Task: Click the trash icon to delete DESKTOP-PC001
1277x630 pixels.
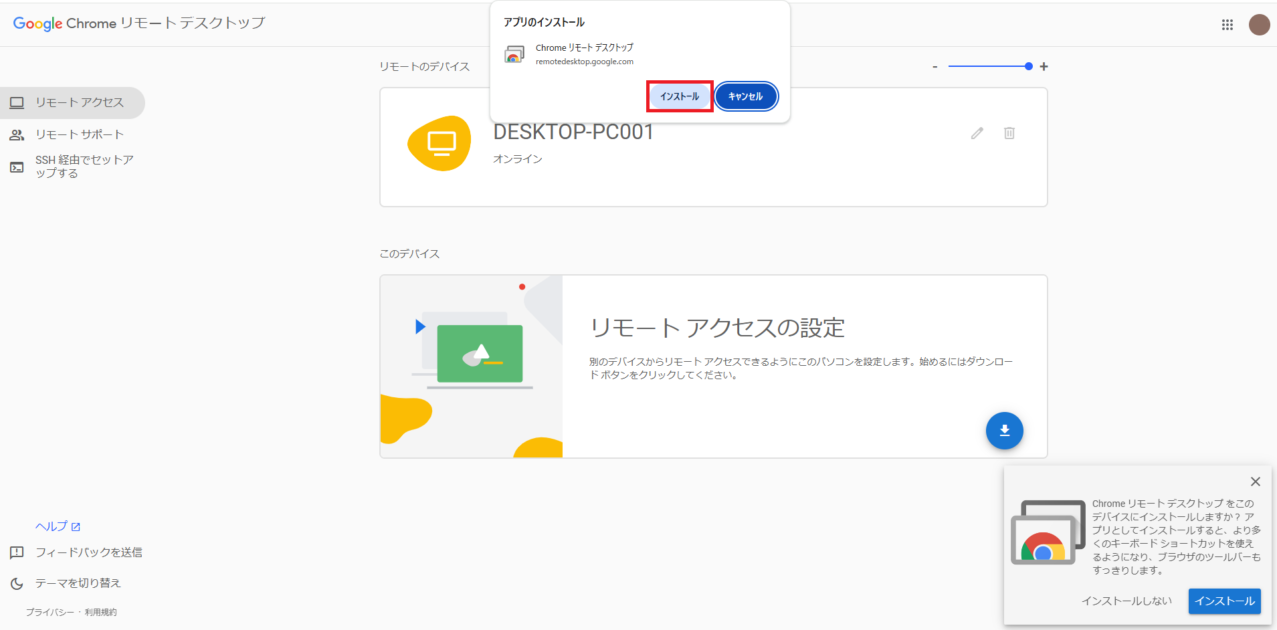Action: [x=1009, y=133]
